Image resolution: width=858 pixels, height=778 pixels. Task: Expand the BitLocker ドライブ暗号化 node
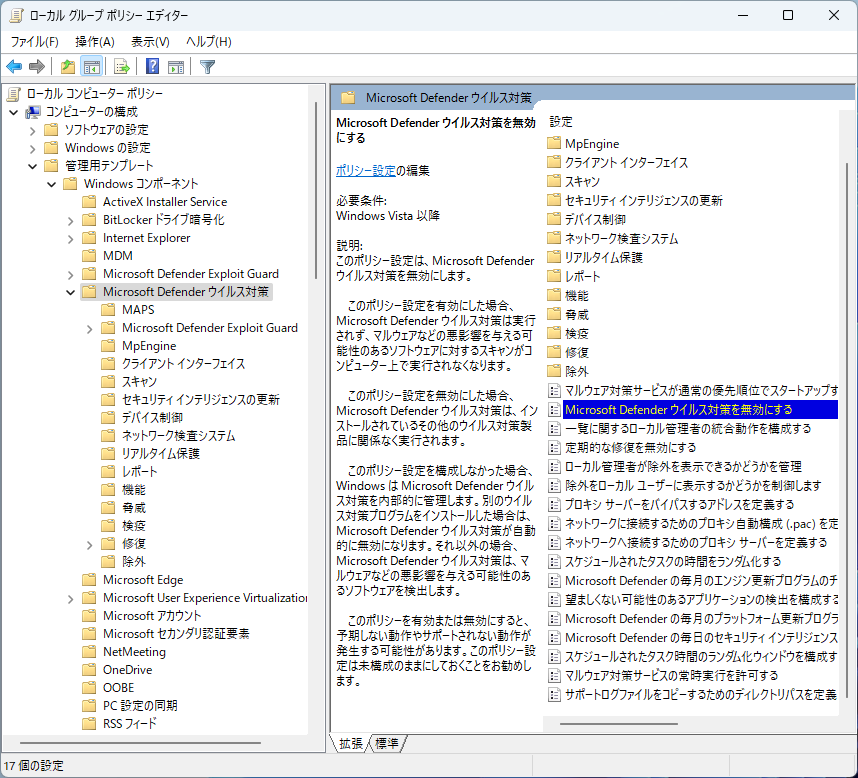click(x=71, y=221)
